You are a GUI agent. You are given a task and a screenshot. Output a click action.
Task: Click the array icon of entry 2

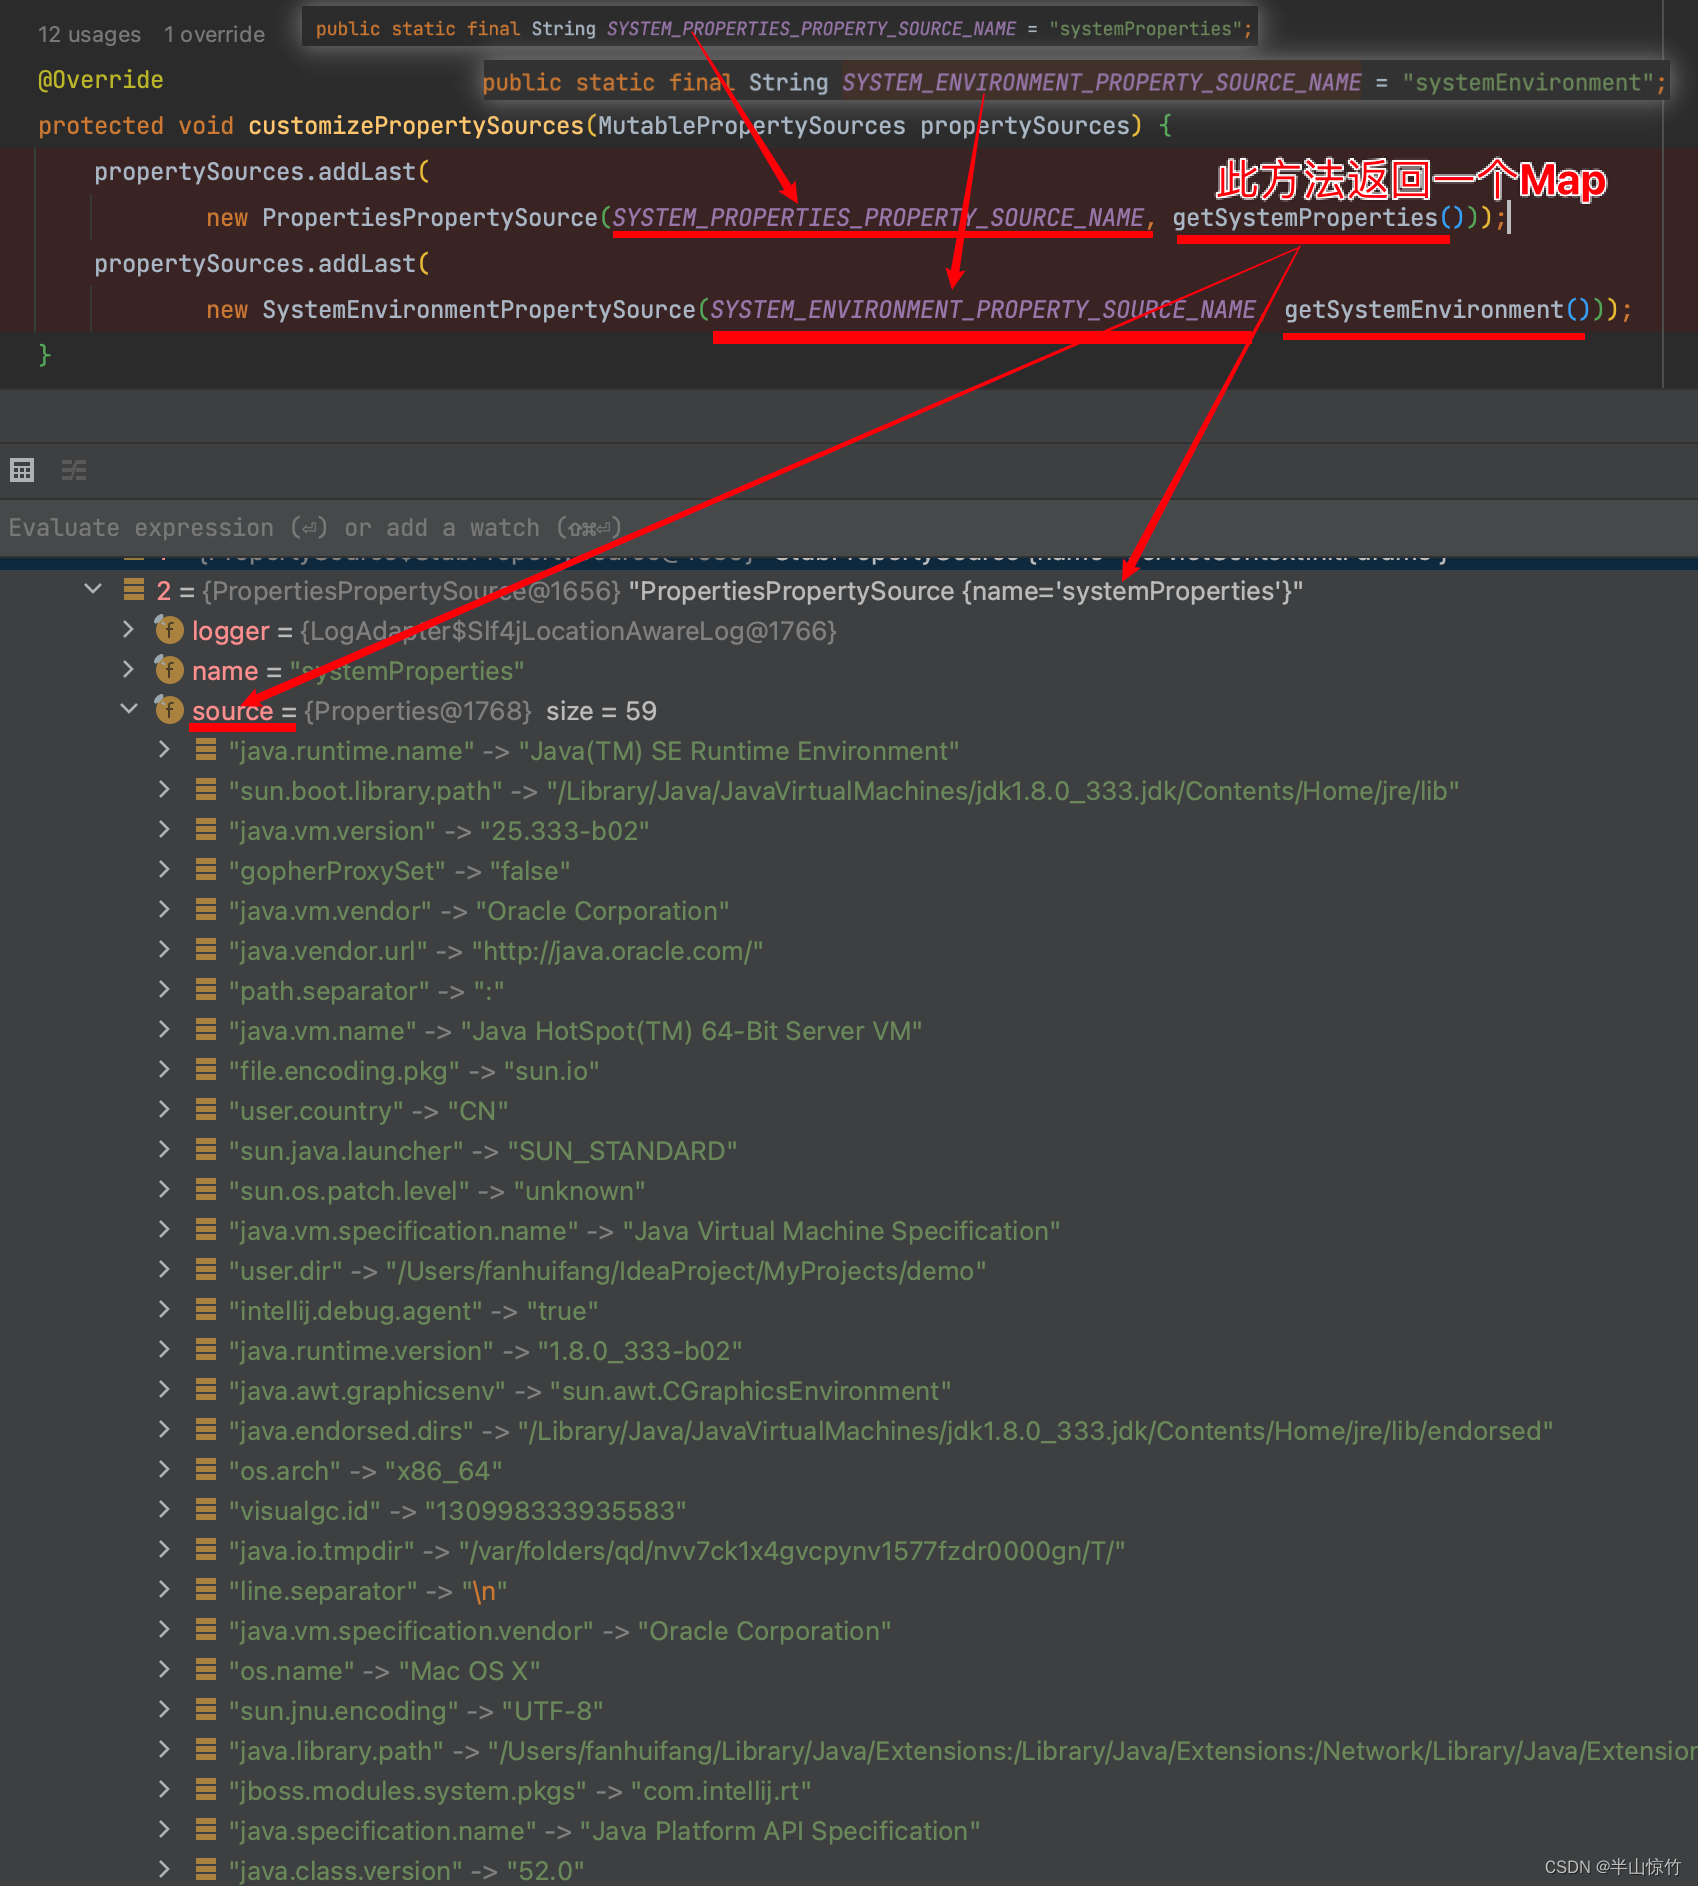point(134,590)
